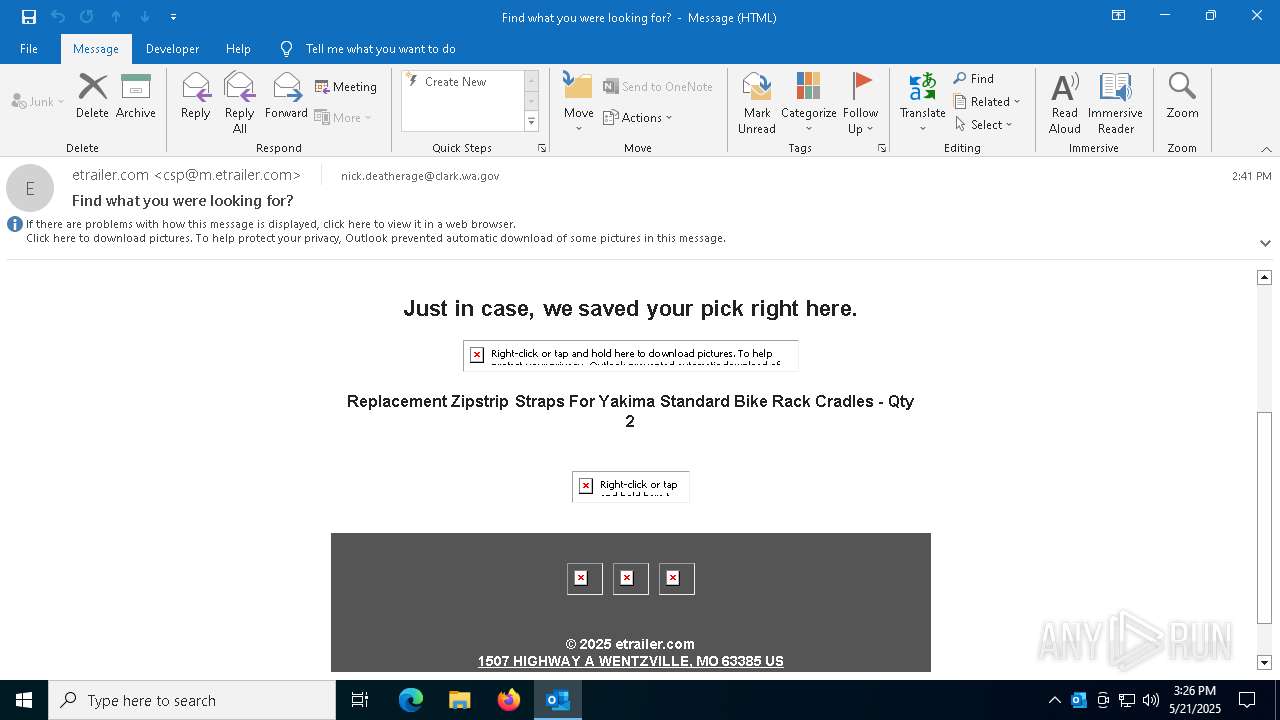Click the Follow Up flag
This screenshot has height=720, width=1280.
[860, 103]
